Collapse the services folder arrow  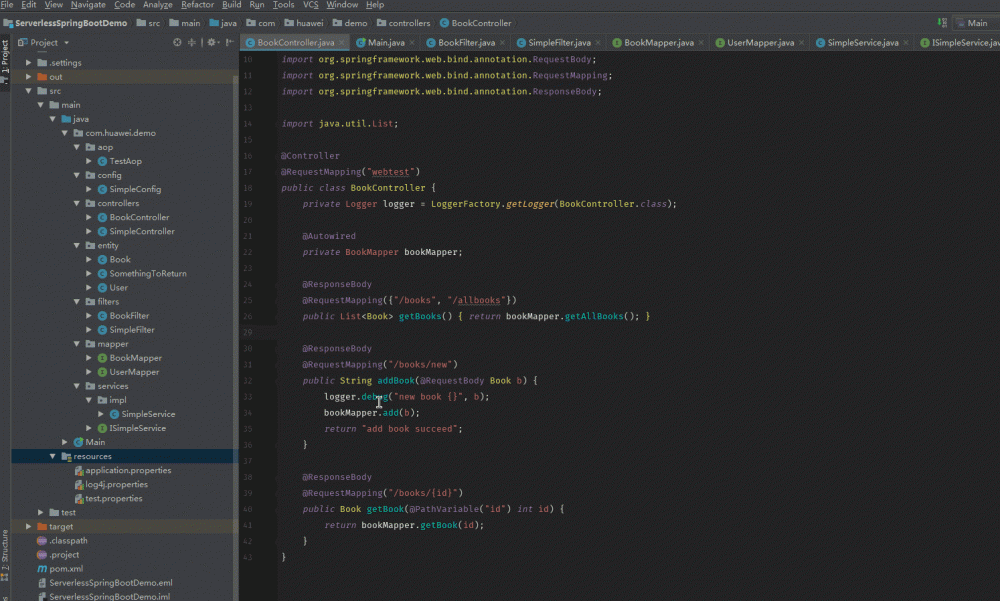tap(76, 385)
